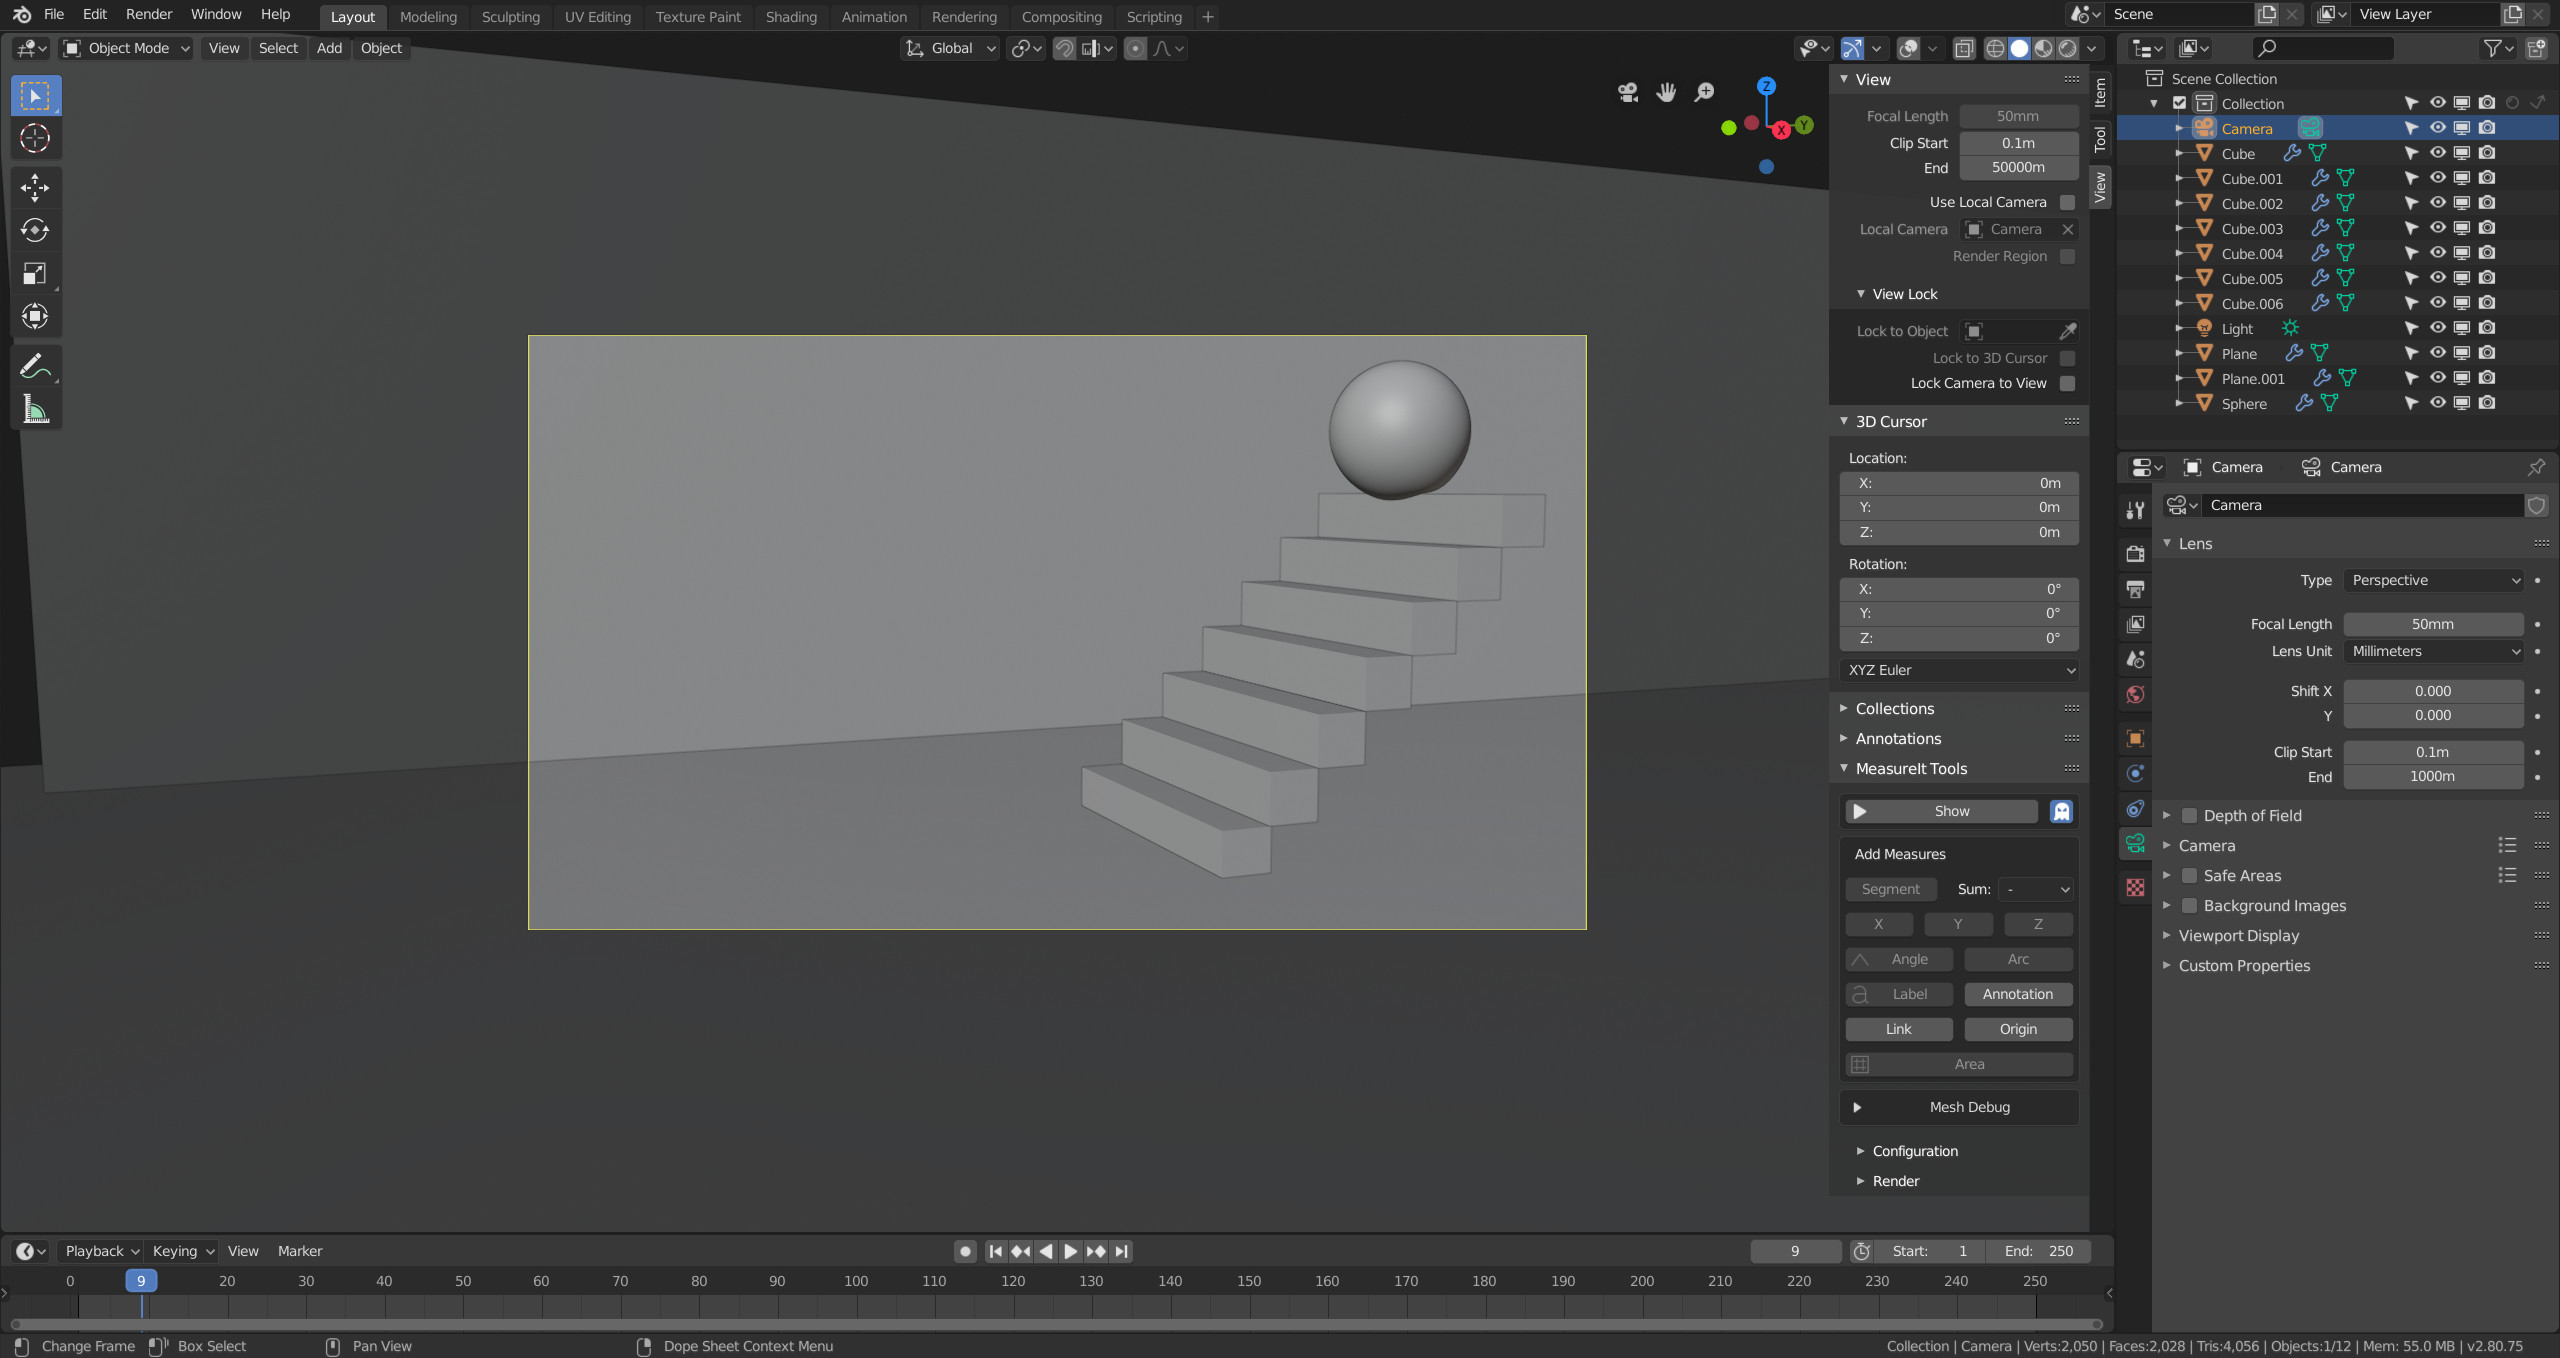Open the Texture properties tab
Image resolution: width=2560 pixels, height=1358 pixels.
(x=2135, y=887)
